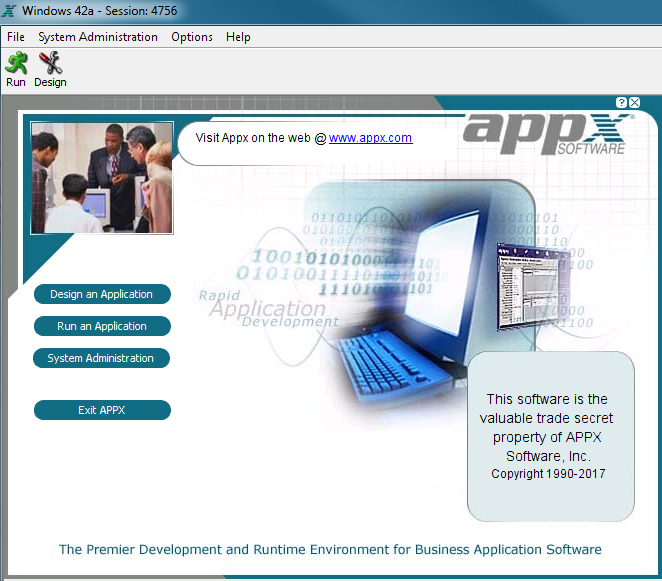
Task: Click the Exit APPX button
Action: click(x=102, y=410)
